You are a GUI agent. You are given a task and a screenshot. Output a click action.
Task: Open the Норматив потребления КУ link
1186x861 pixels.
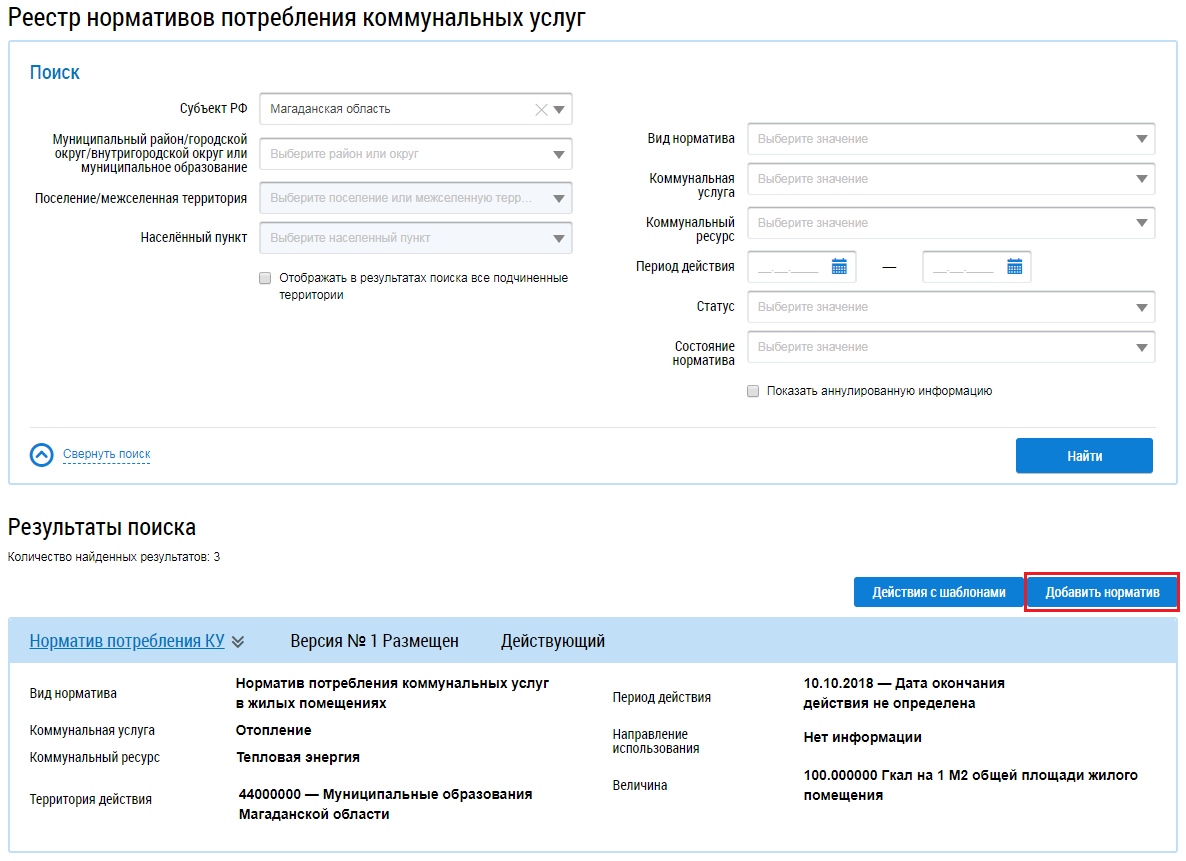127,642
